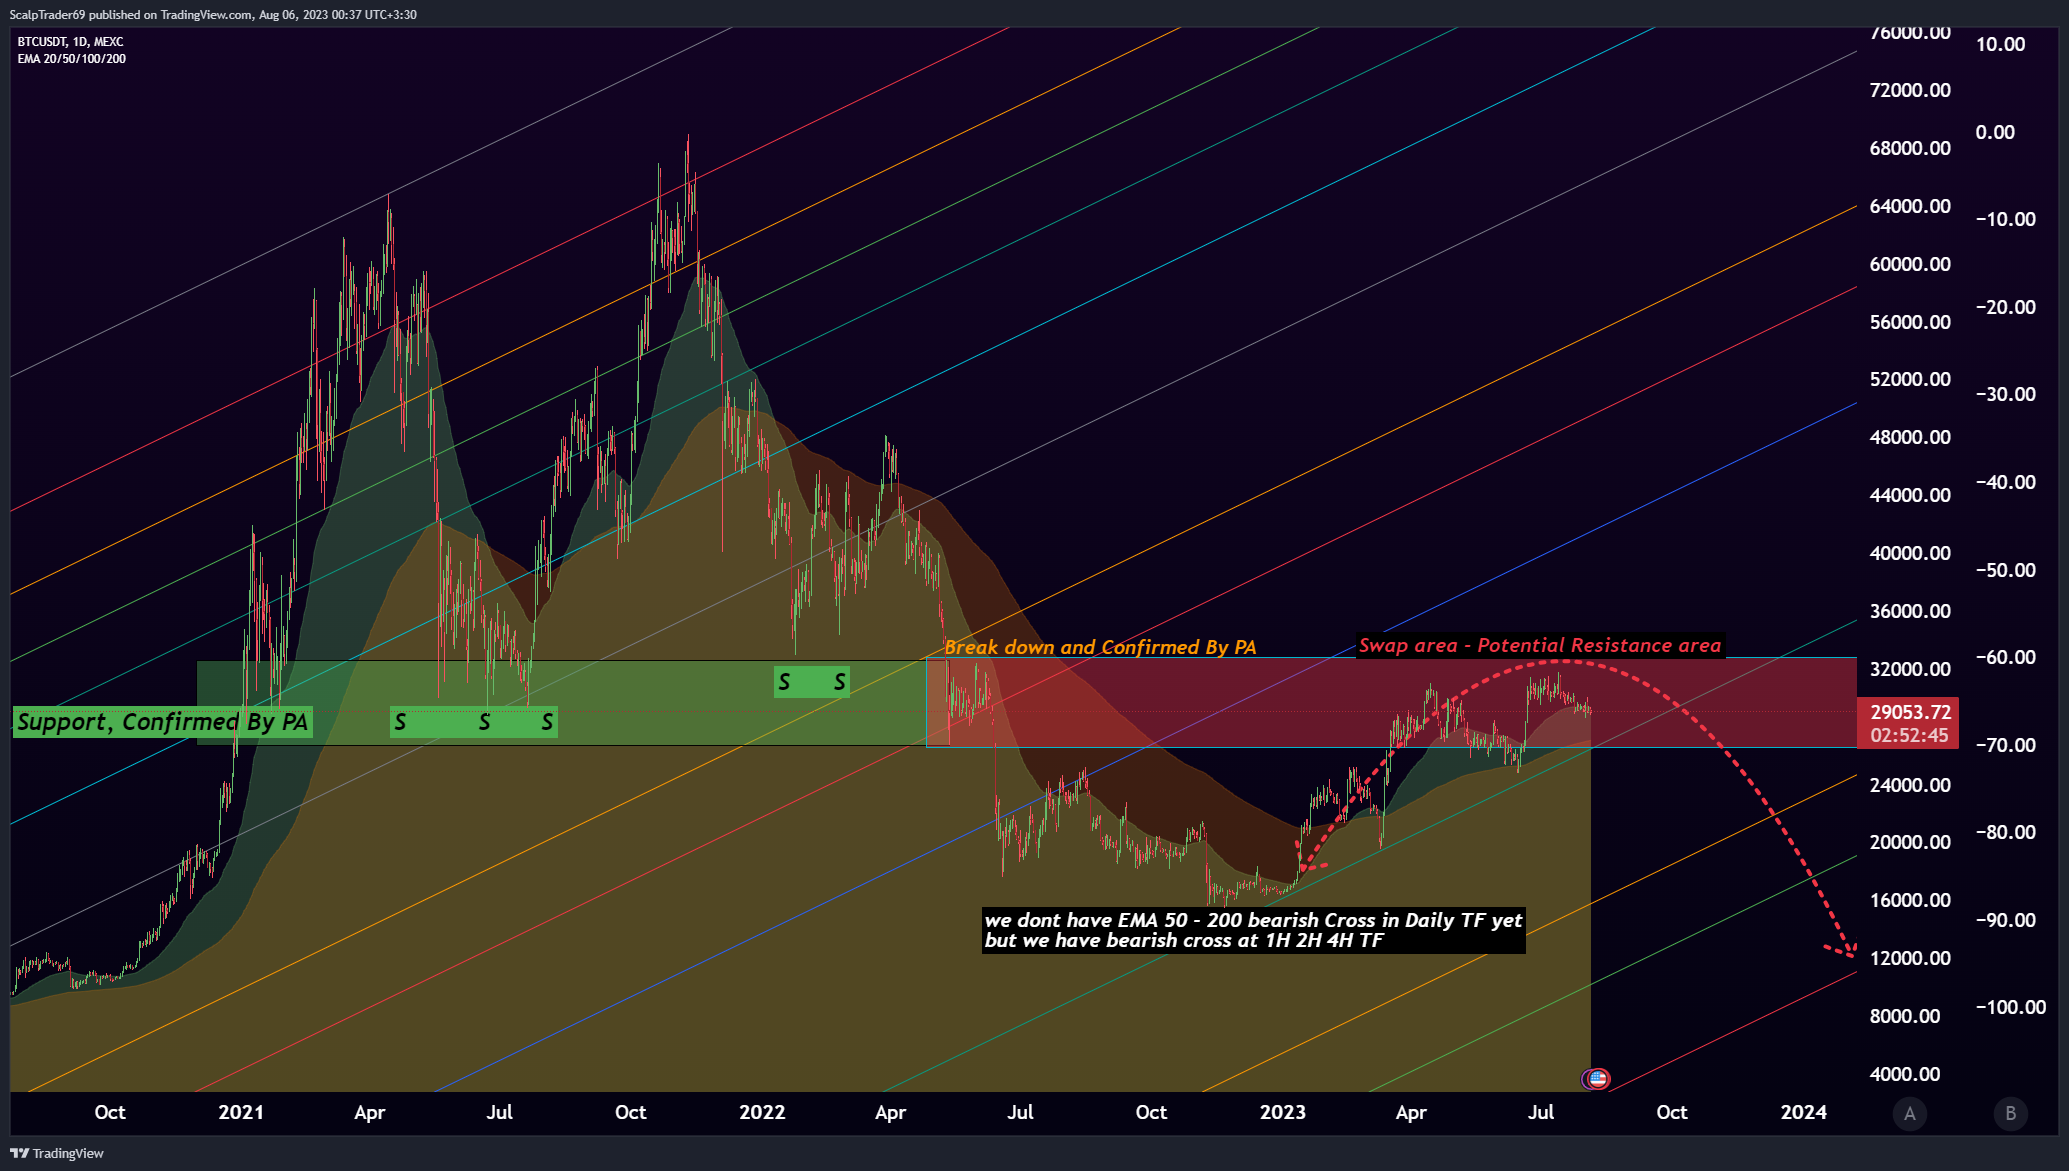Select 'Swap area - Potential Resistance area' label
Viewport: 2069px width, 1171px height.
click(1540, 646)
